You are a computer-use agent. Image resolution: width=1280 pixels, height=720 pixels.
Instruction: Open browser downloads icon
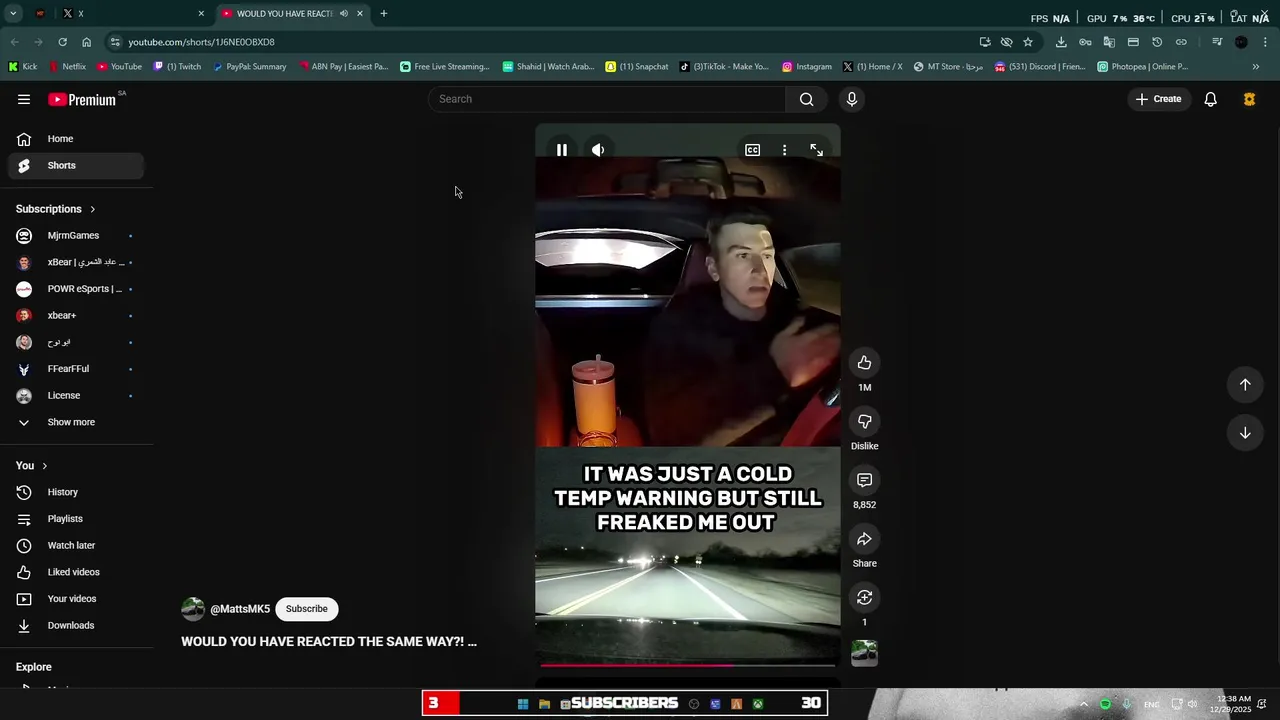pyautogui.click(x=1061, y=42)
